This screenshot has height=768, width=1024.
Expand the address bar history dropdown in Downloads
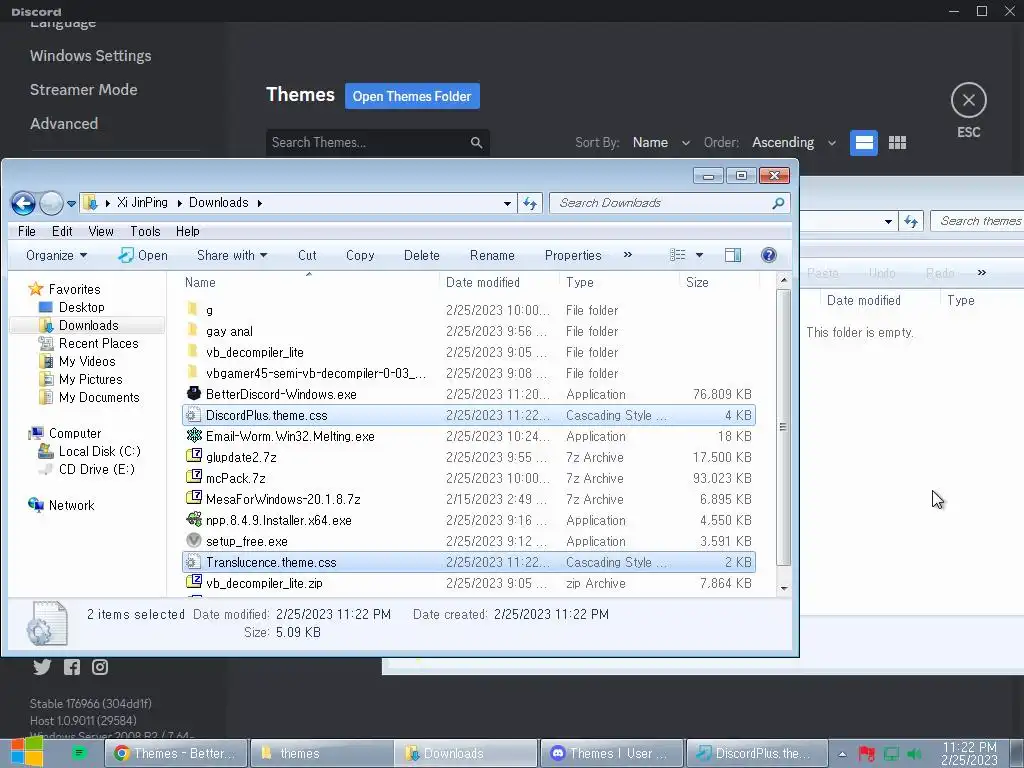point(507,203)
